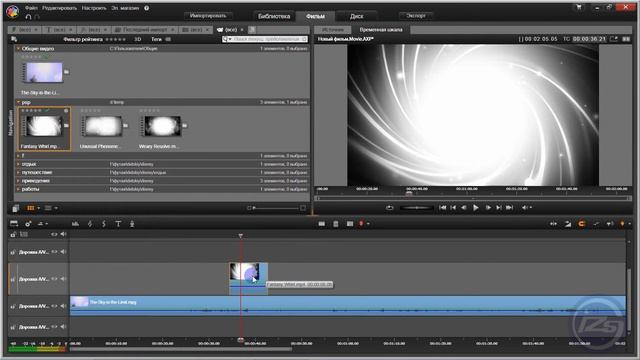Open the red marker dropdown arrow

(368, 224)
